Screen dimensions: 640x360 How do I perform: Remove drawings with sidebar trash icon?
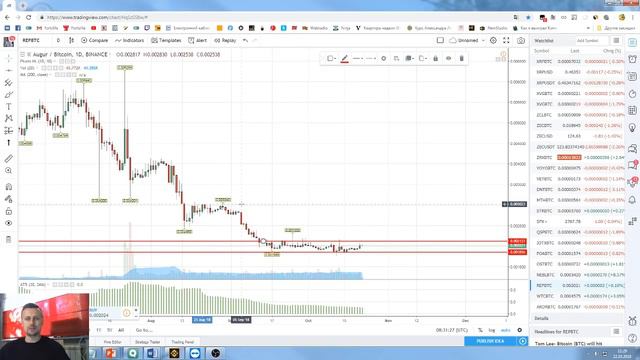(9, 239)
